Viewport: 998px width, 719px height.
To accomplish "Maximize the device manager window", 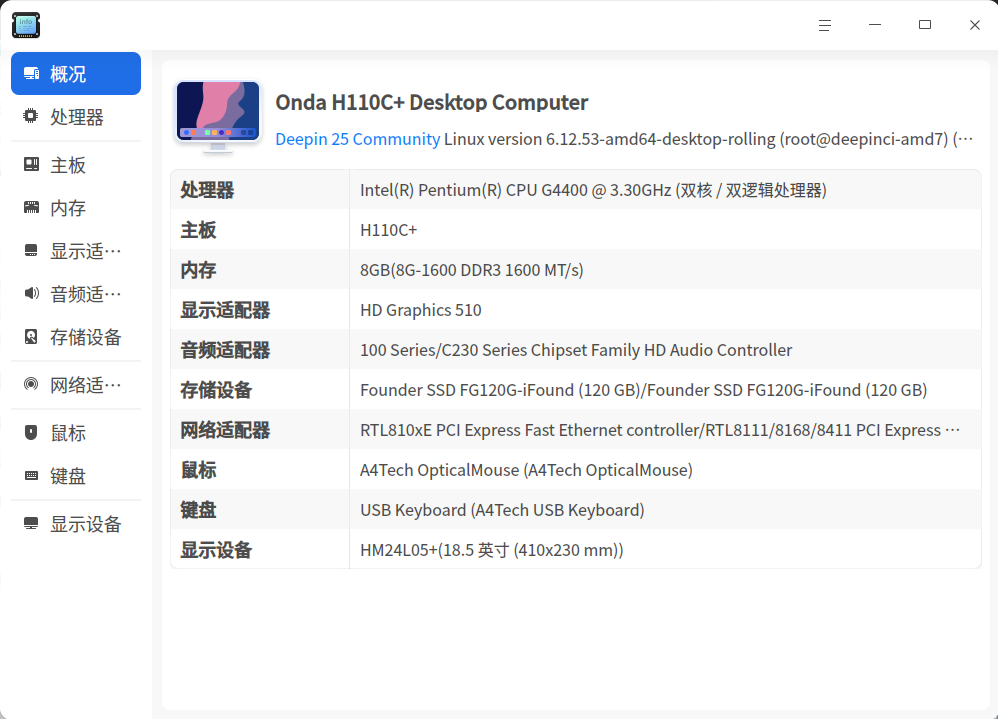I will (925, 25).
